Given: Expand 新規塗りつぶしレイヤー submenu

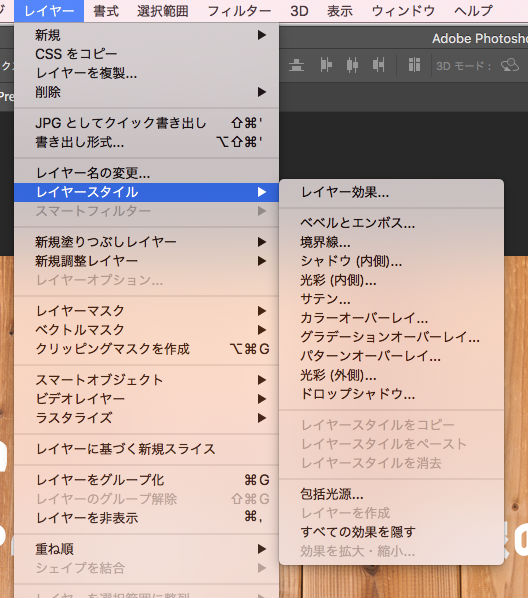Looking at the screenshot, I should pos(146,242).
